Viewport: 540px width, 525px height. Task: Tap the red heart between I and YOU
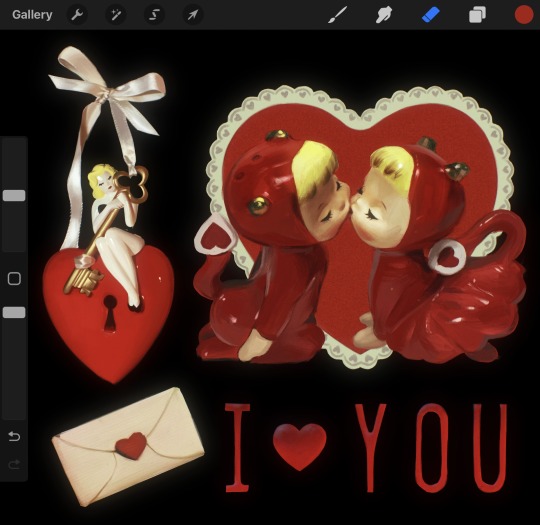(299, 447)
